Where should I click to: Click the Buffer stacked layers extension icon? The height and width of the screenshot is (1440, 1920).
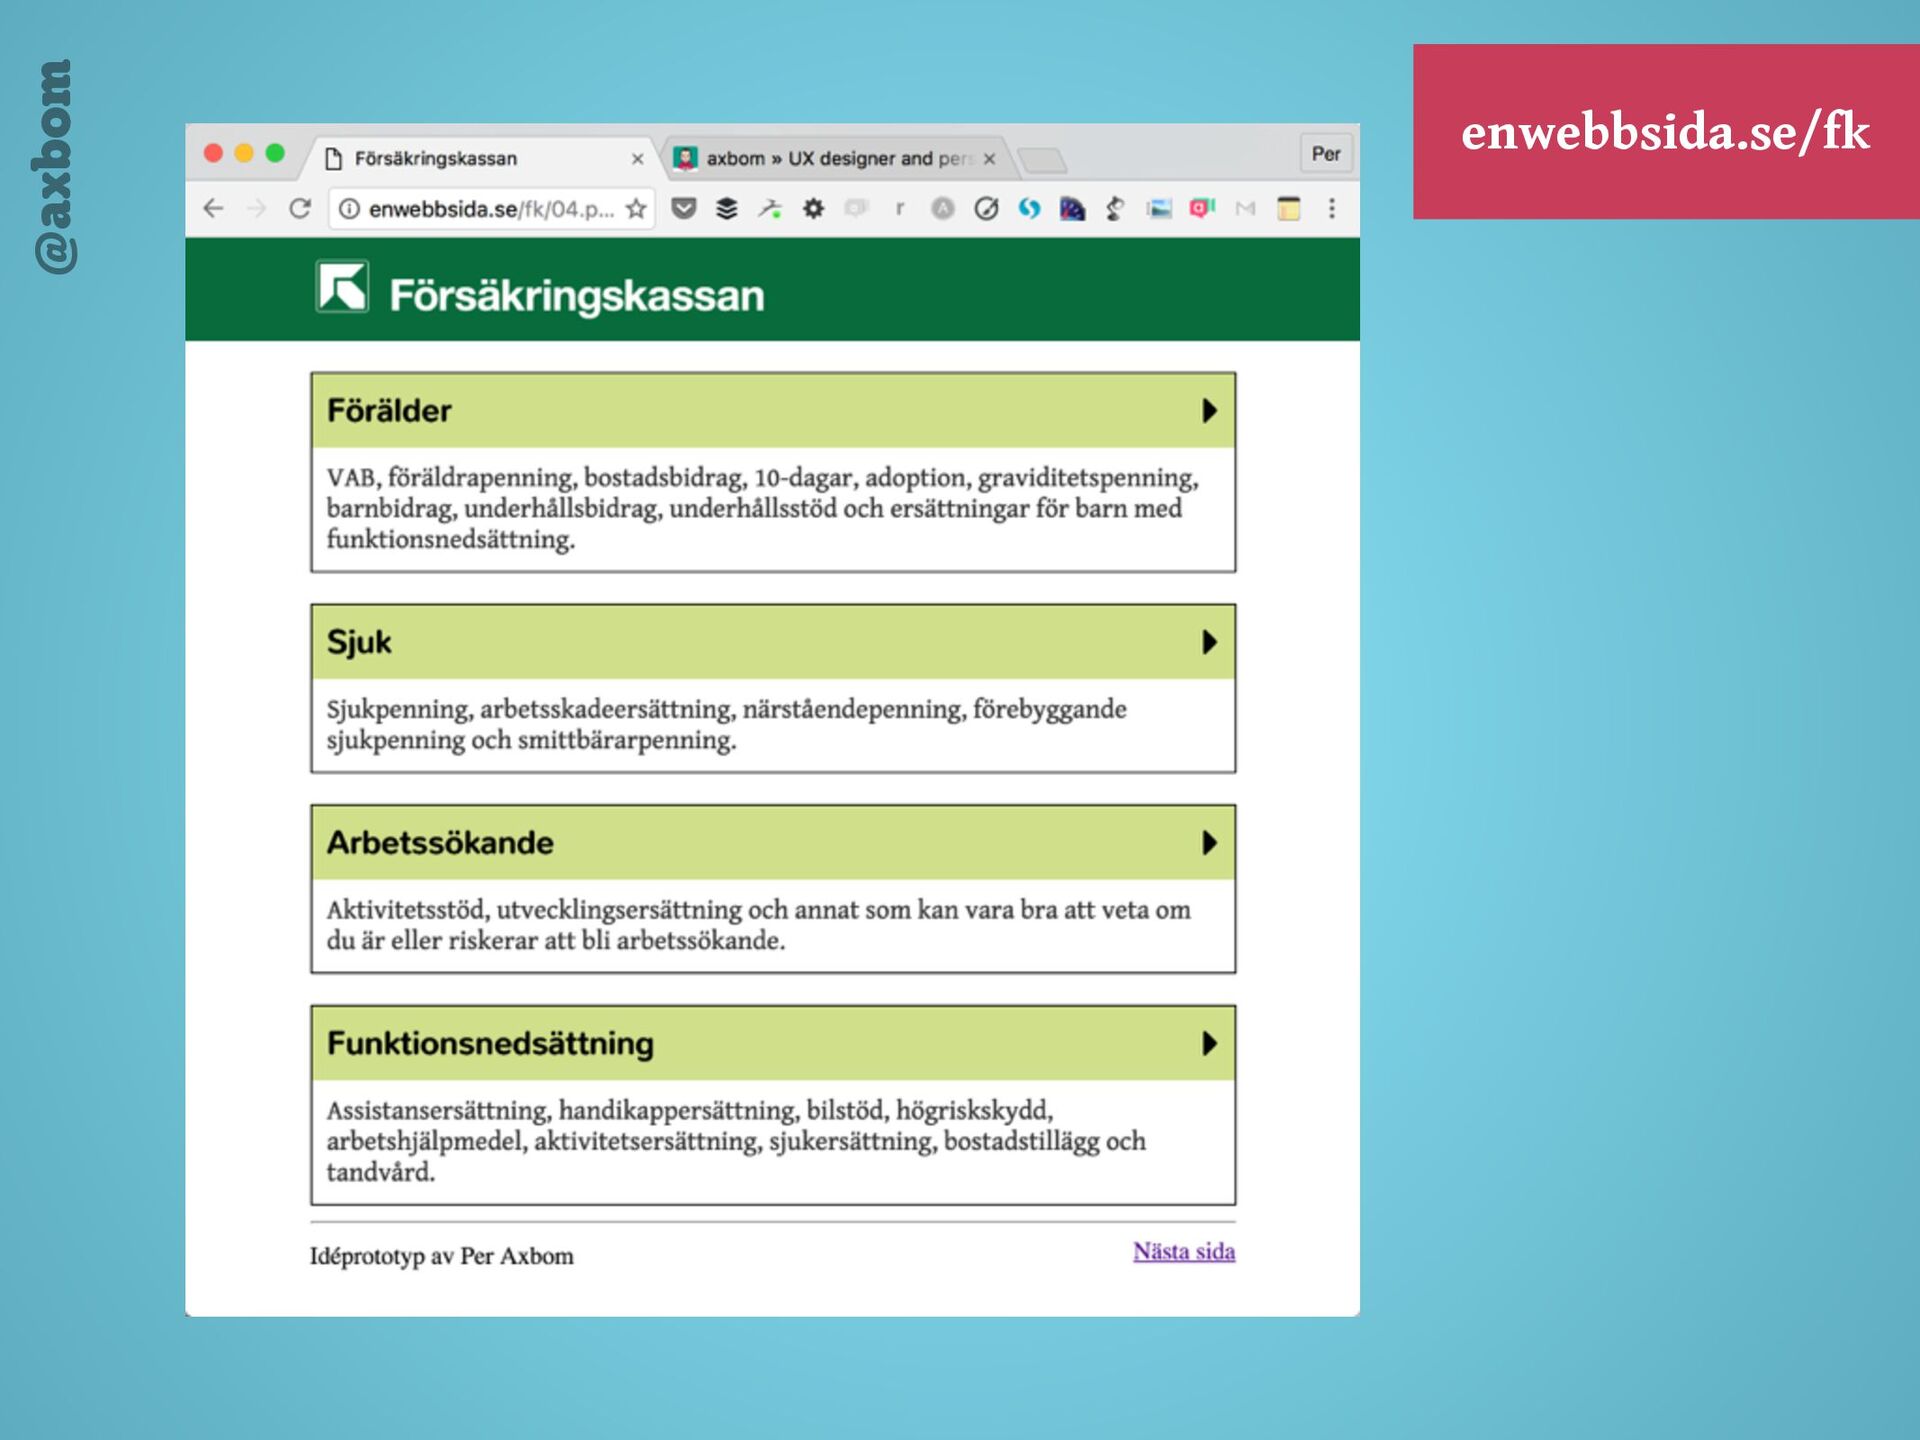(x=727, y=208)
